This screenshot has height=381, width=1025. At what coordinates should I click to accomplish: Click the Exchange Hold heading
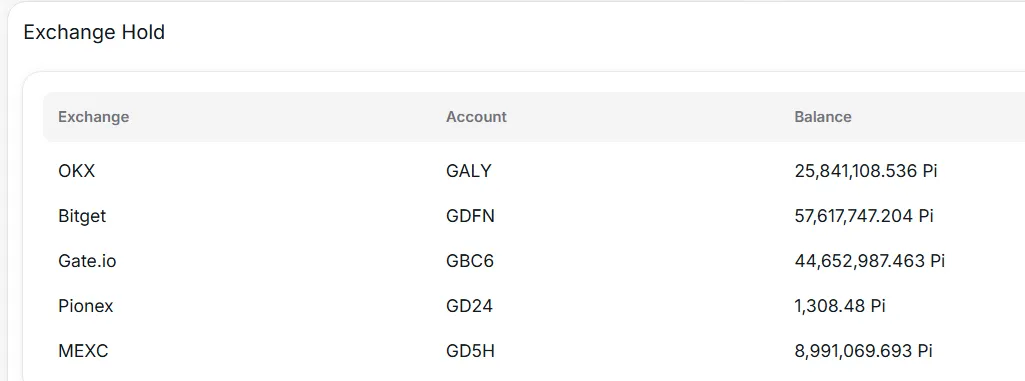point(94,32)
